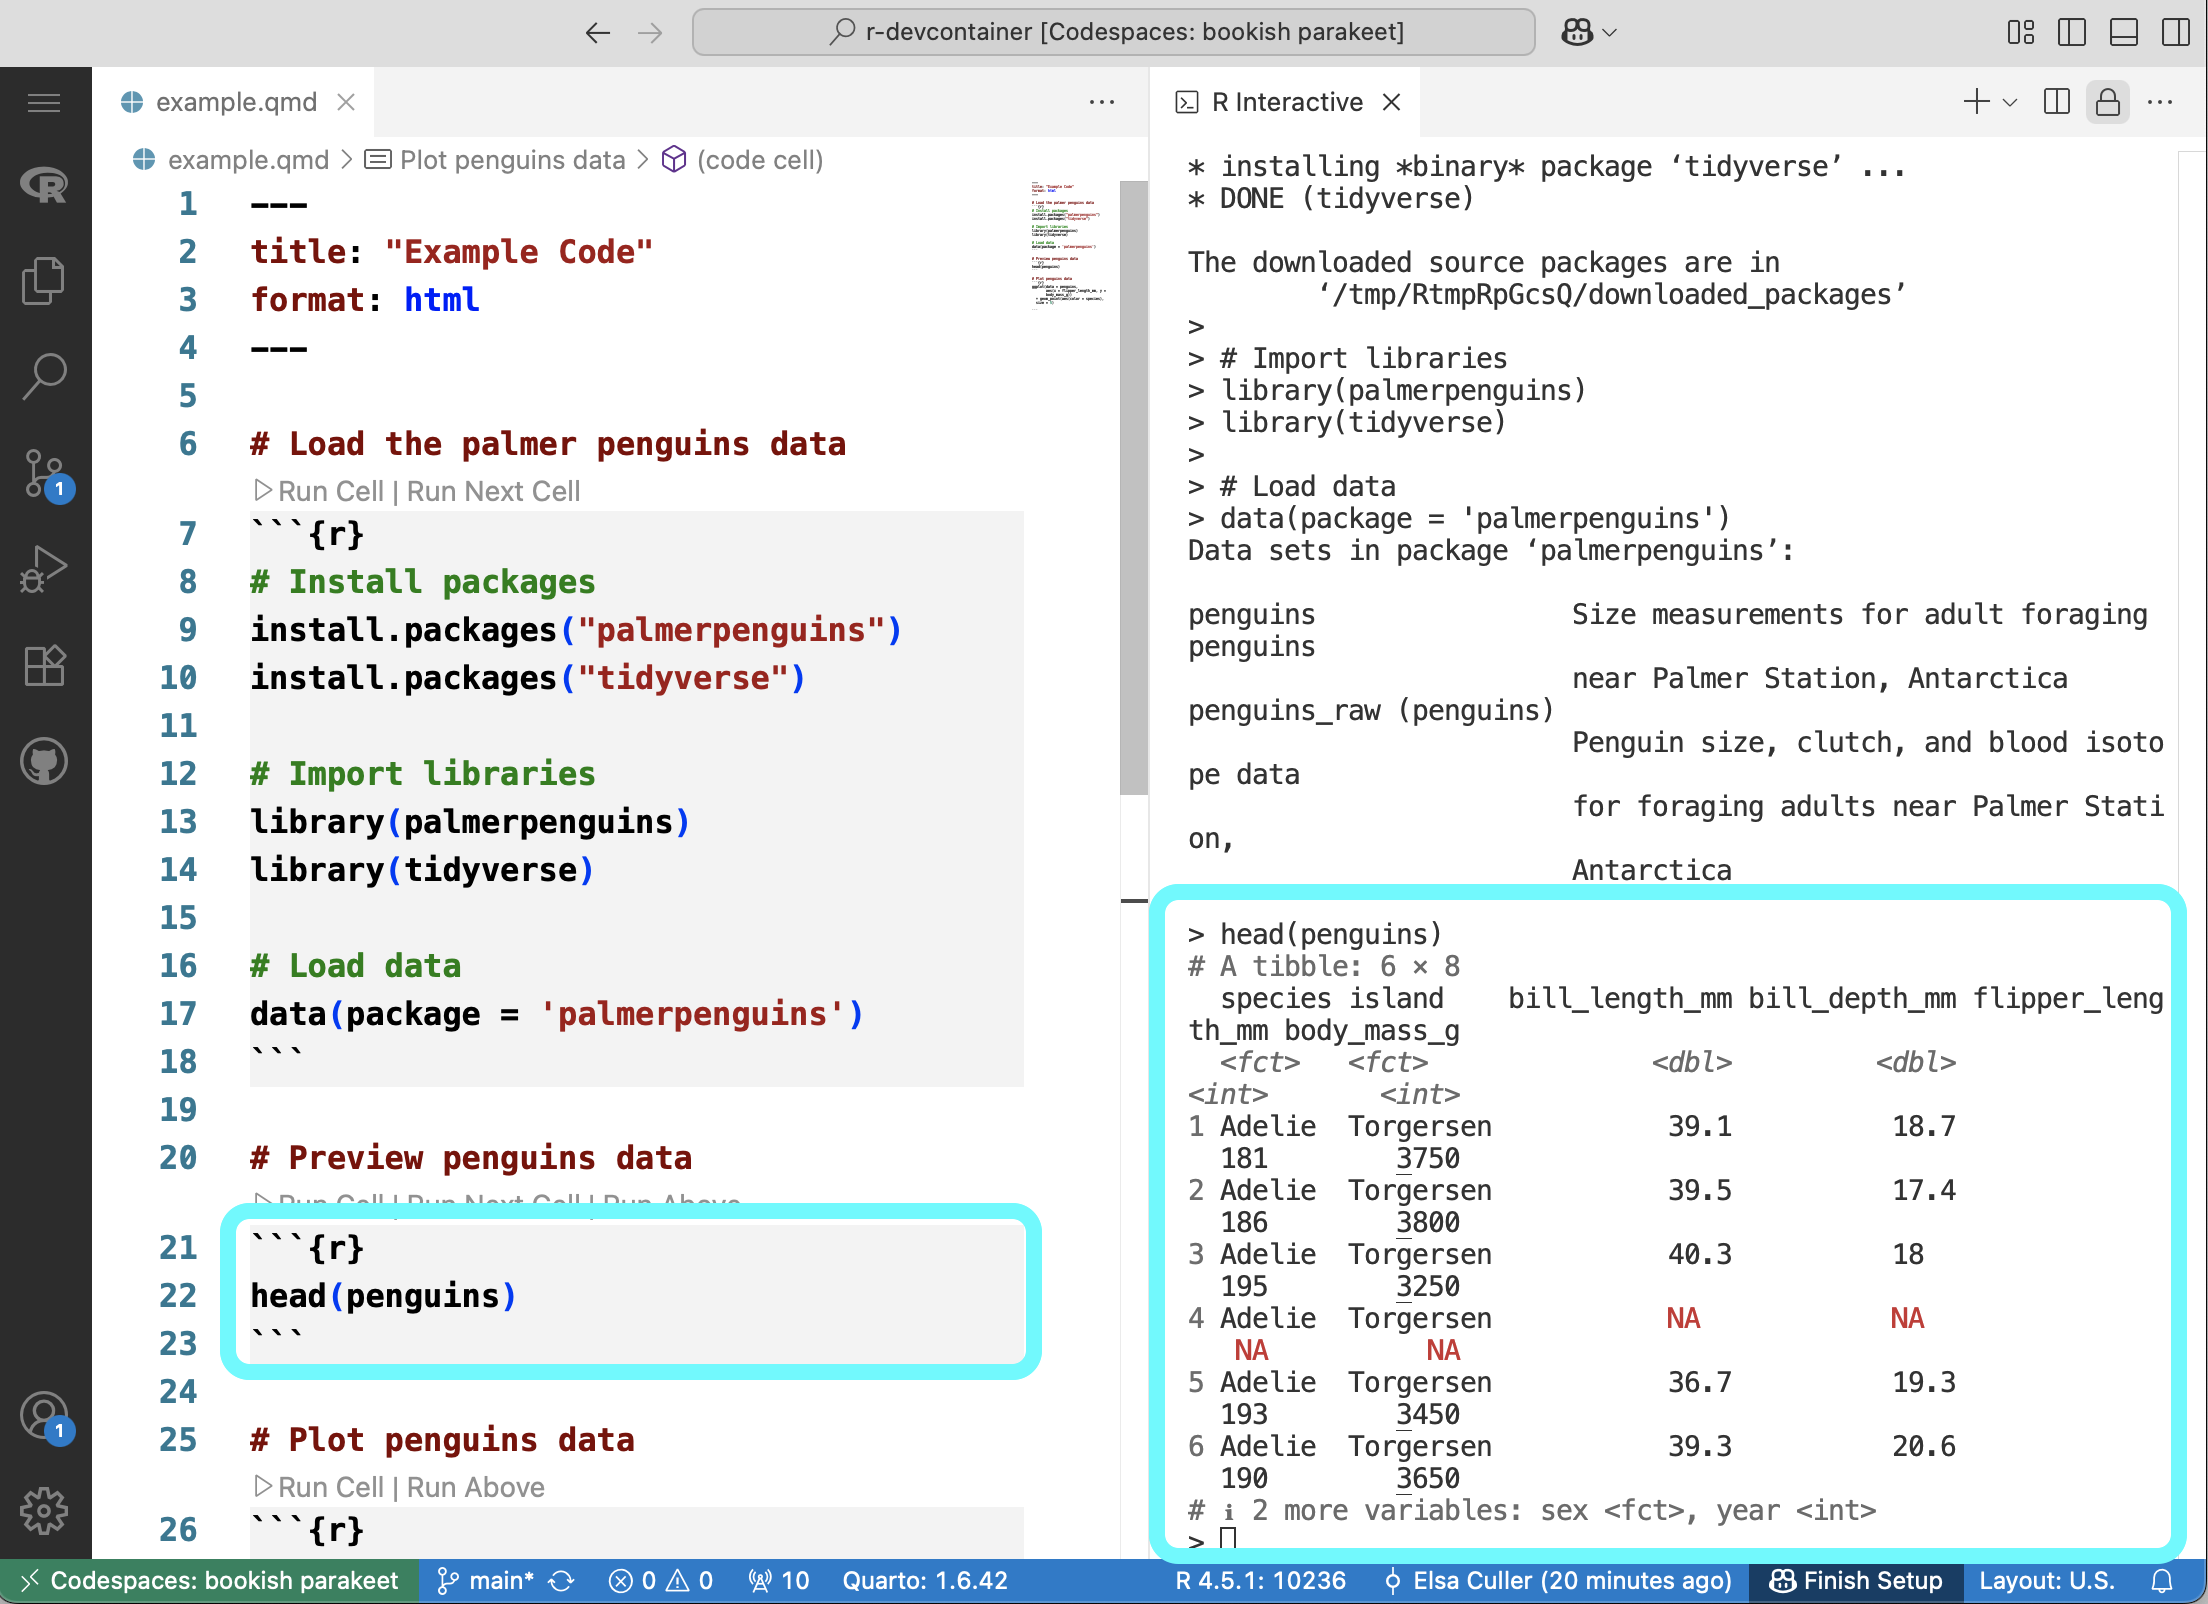Click Run Next Cell above line 7
This screenshot has width=2208, height=1604.
click(494, 491)
